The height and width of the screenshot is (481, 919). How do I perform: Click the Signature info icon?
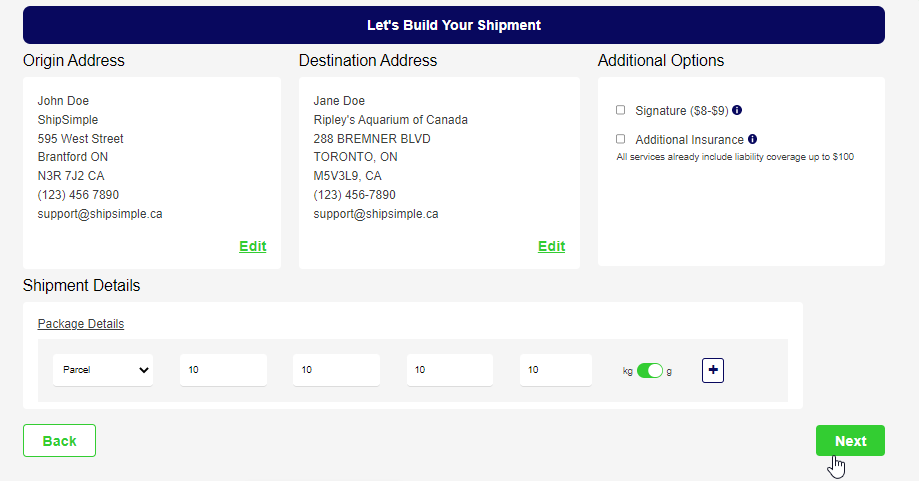coord(737,110)
